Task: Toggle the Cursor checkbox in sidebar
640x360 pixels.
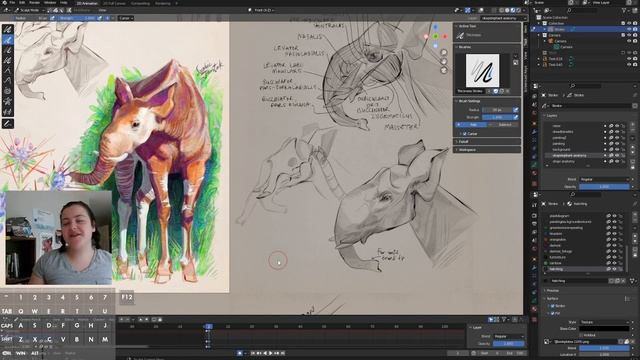Action: [x=464, y=134]
